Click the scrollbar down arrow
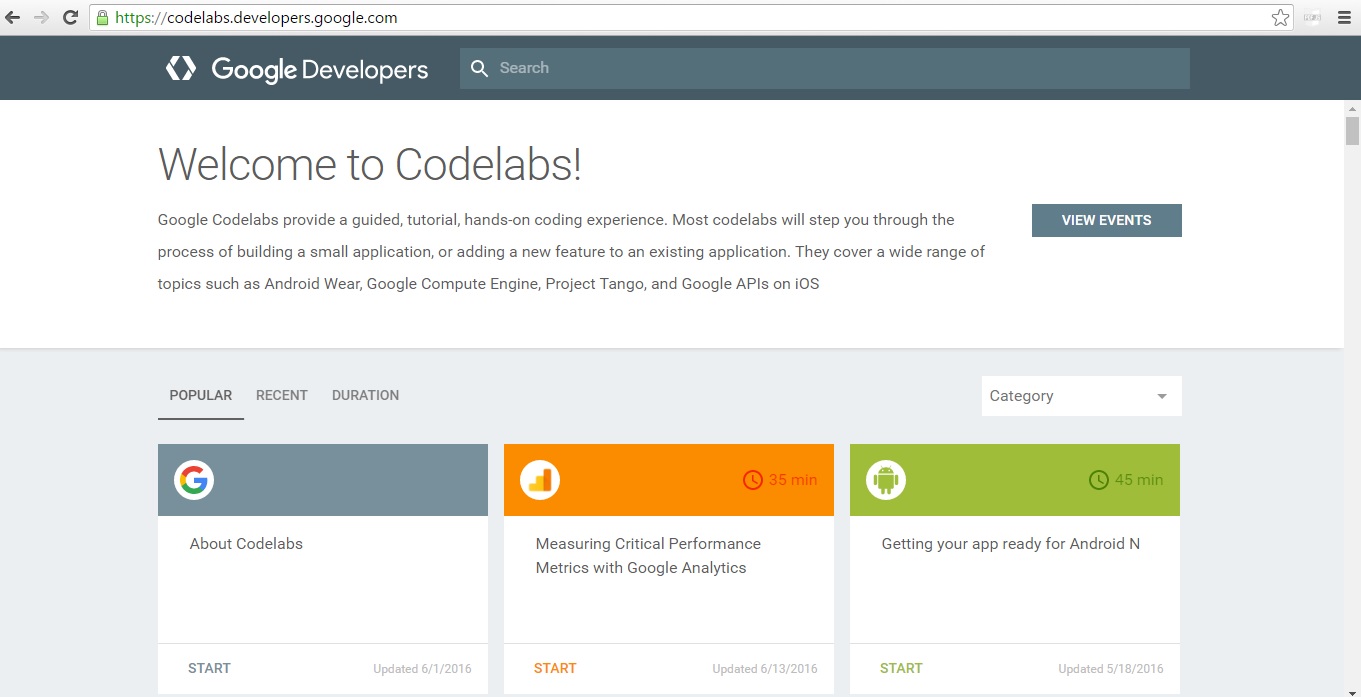 (x=1354, y=690)
